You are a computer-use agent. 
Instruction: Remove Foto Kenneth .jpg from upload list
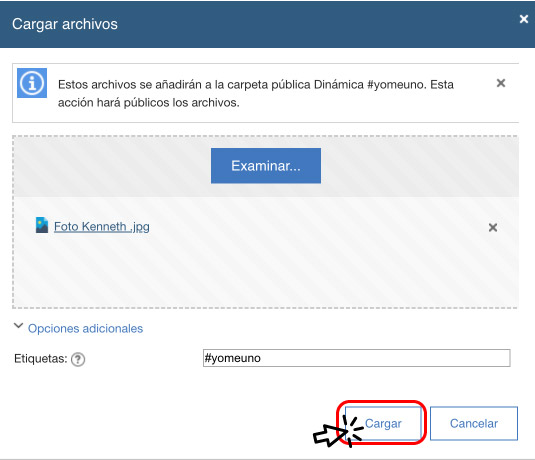[x=493, y=227]
